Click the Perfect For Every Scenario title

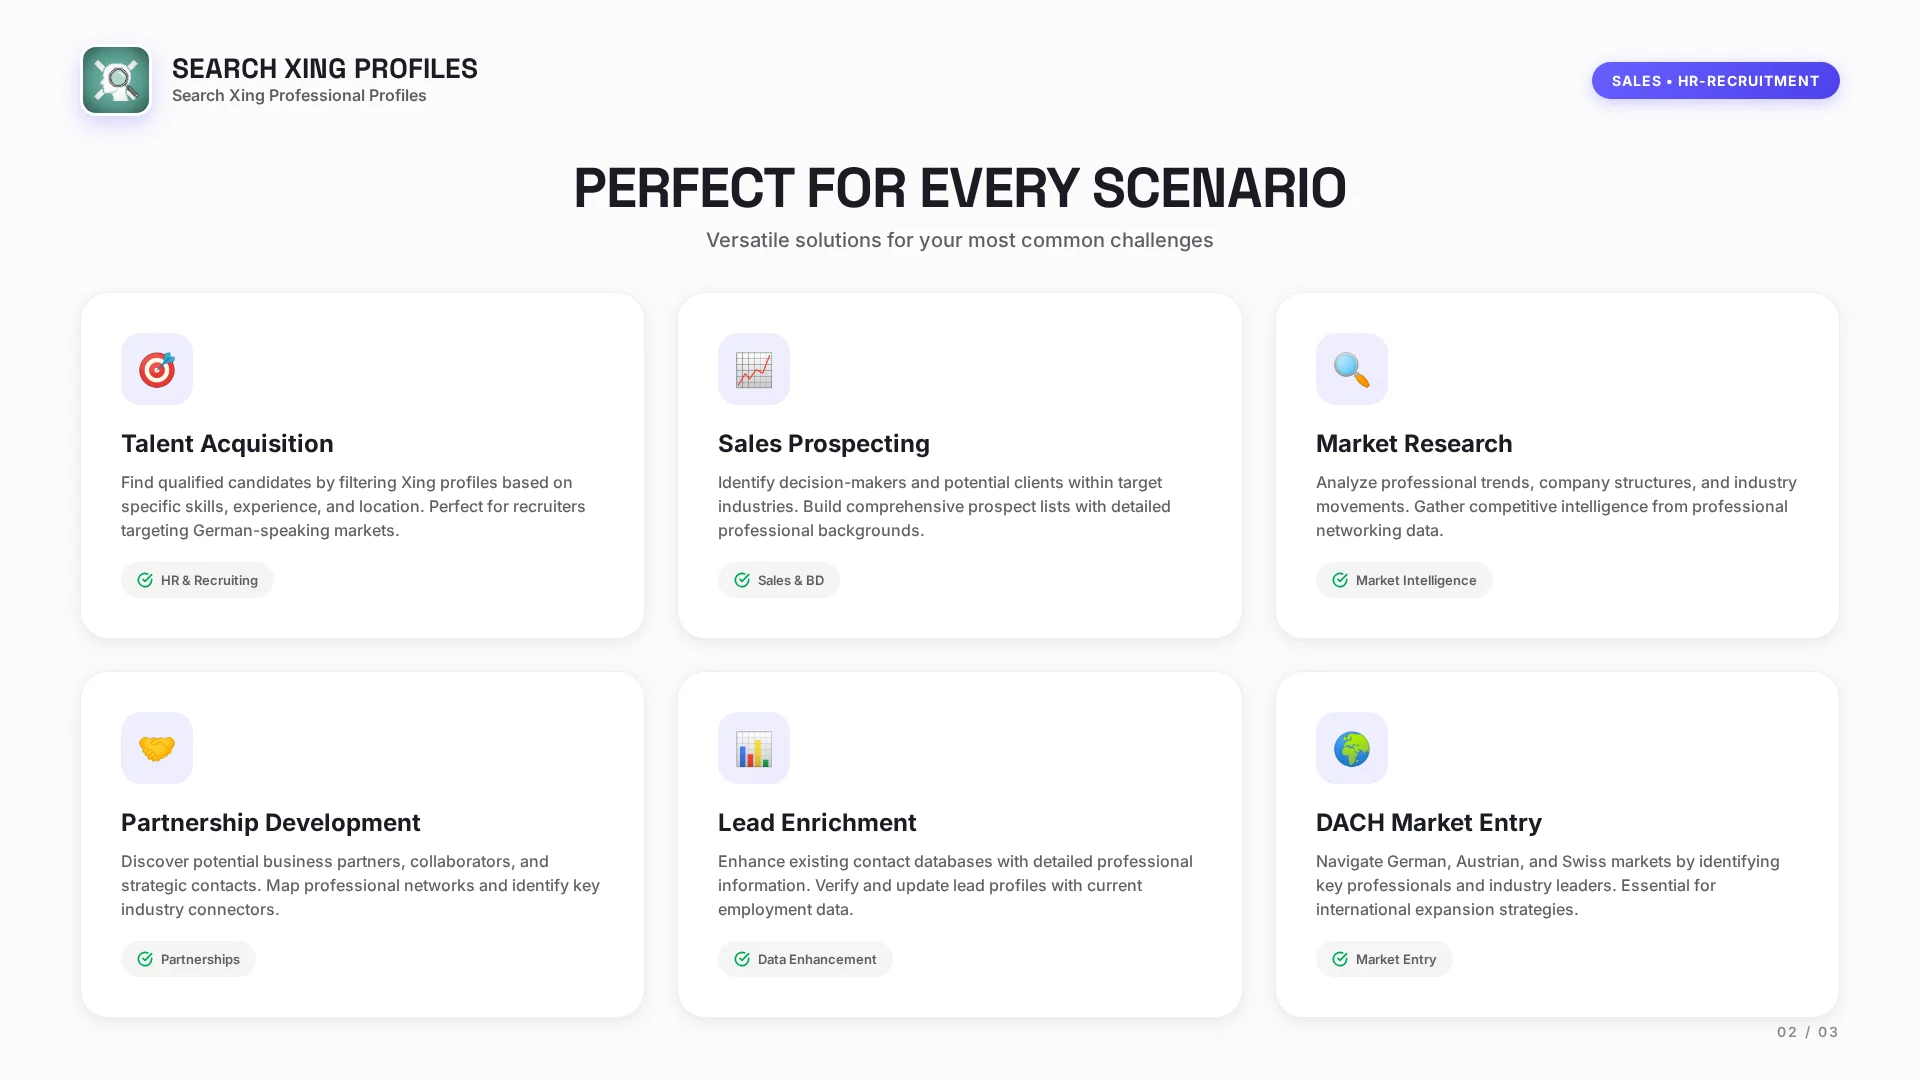pyautogui.click(x=959, y=188)
